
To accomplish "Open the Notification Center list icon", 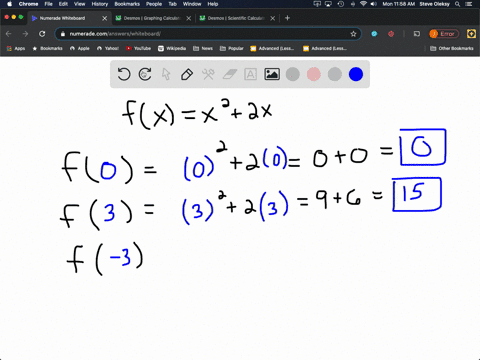I will (469, 4).
